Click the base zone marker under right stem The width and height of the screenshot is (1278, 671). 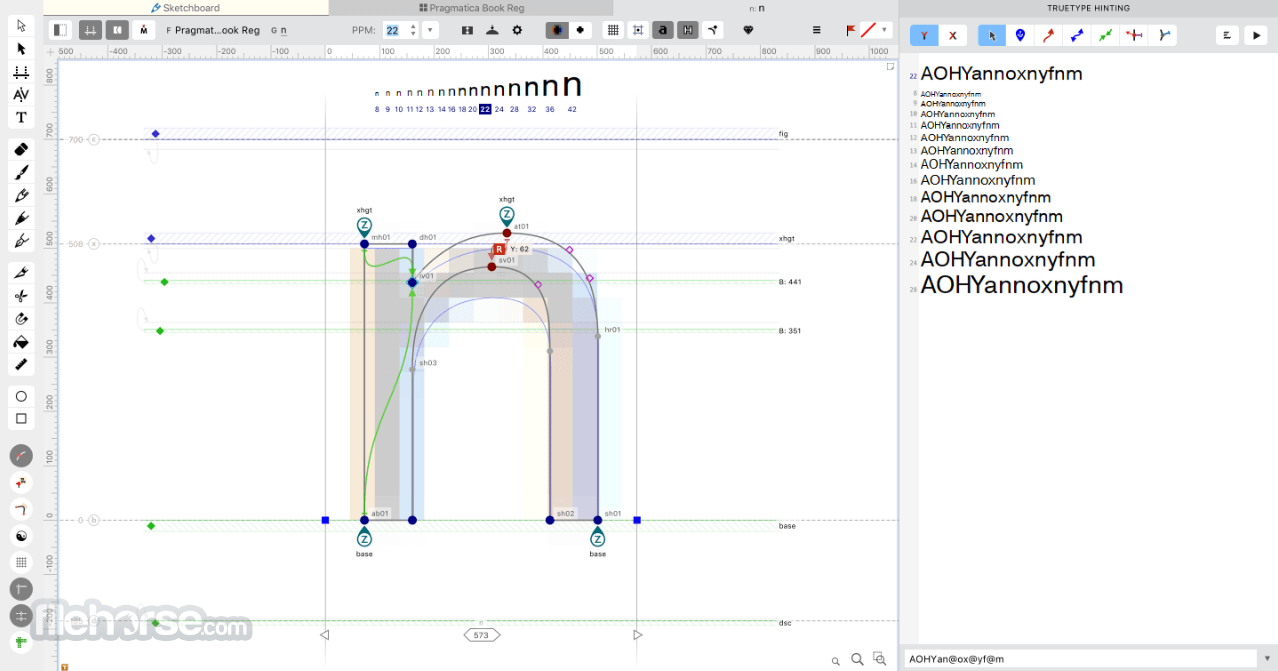tap(597, 538)
